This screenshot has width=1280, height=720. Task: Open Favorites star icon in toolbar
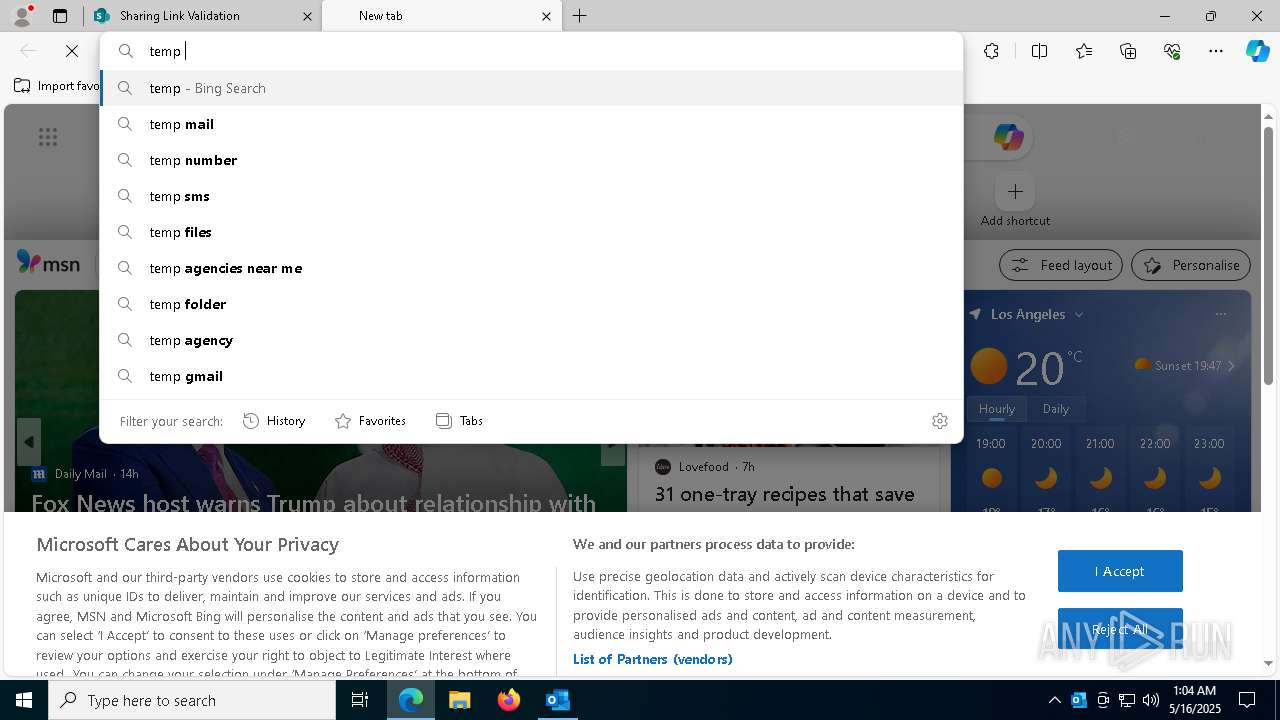coord(1084,51)
